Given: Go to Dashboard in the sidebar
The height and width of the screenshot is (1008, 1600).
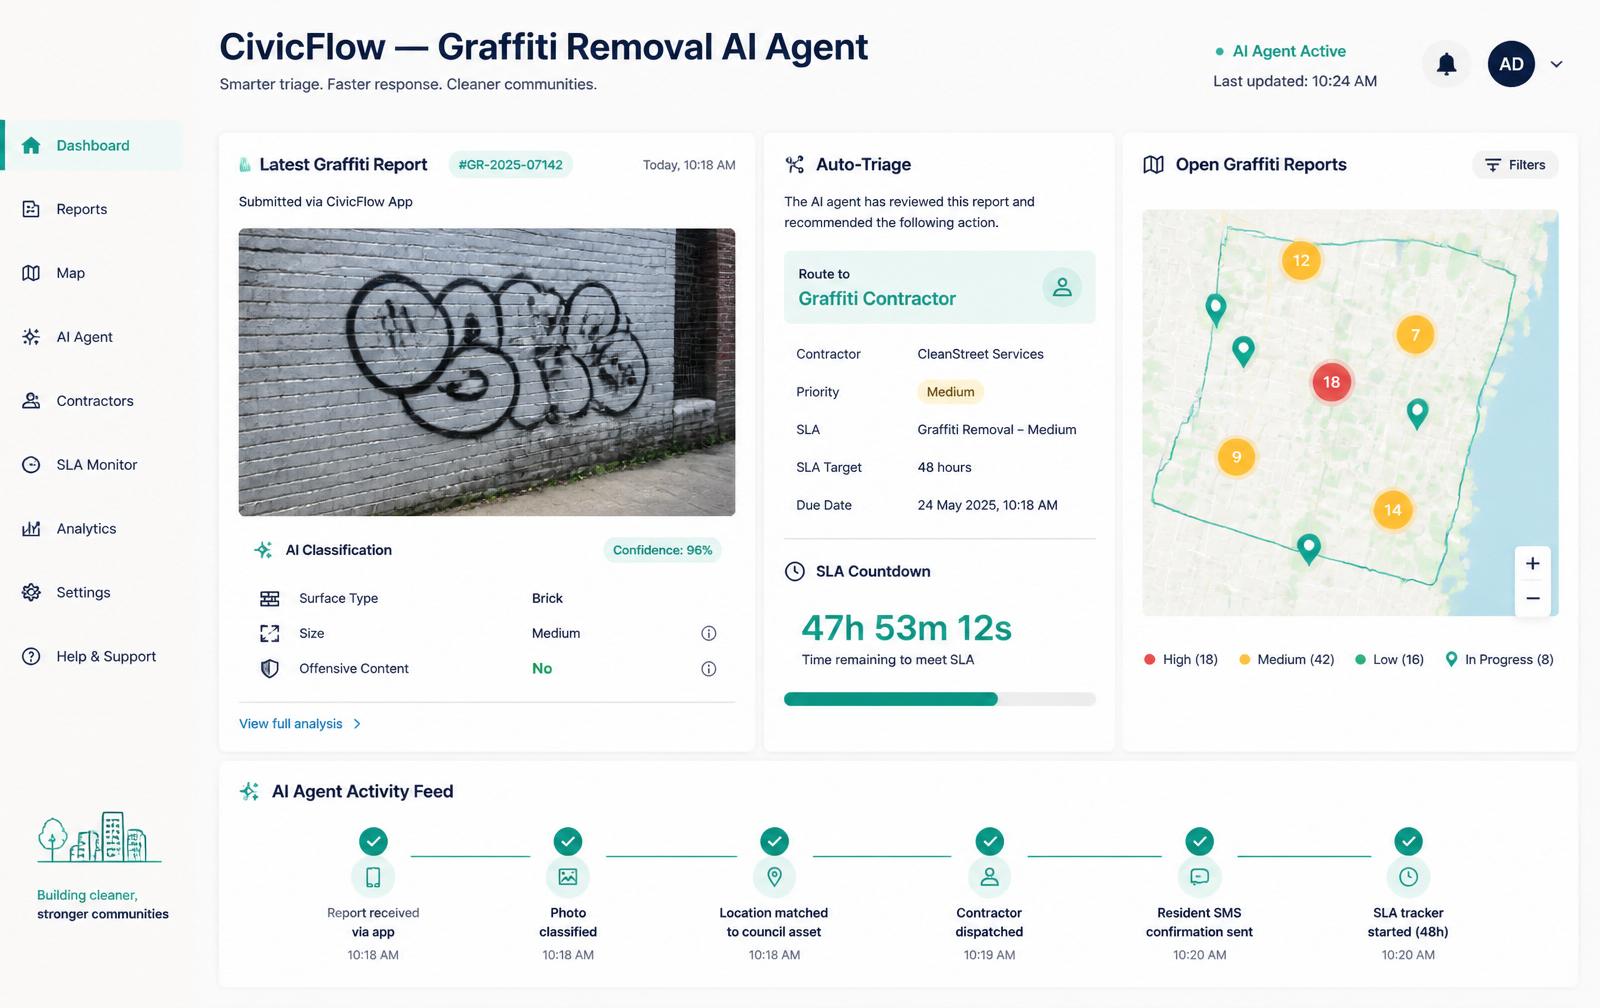Looking at the screenshot, I should [x=92, y=145].
